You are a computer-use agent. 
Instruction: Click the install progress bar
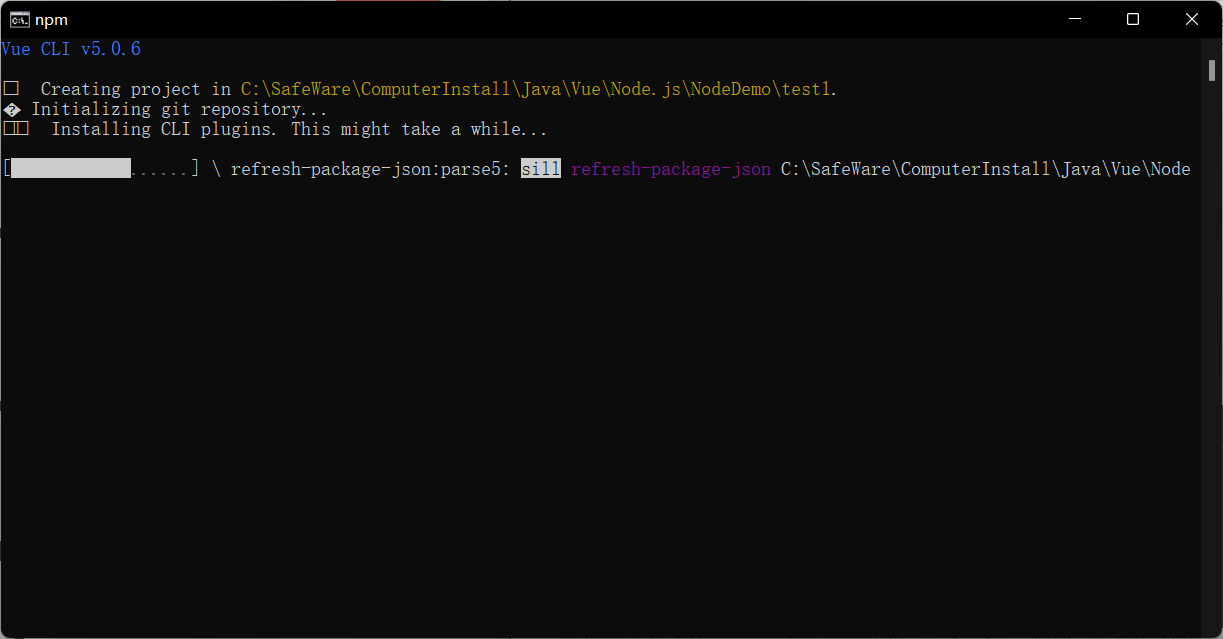(101, 169)
